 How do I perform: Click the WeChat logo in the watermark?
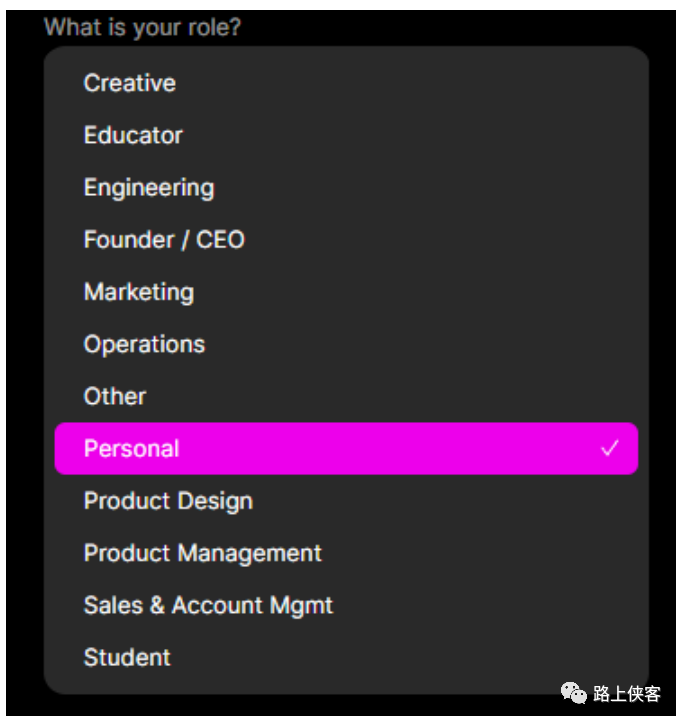pos(574,693)
